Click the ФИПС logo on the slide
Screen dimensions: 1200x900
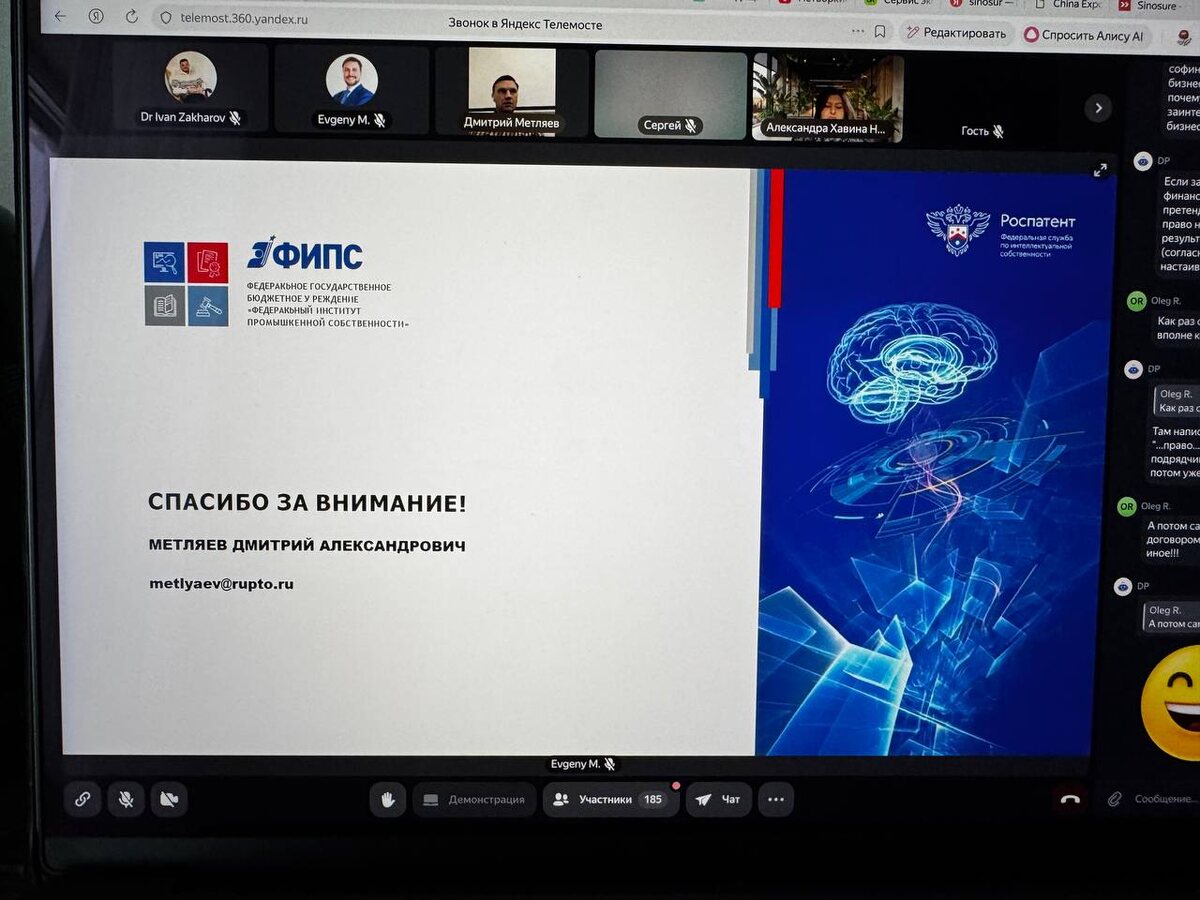(x=305, y=254)
